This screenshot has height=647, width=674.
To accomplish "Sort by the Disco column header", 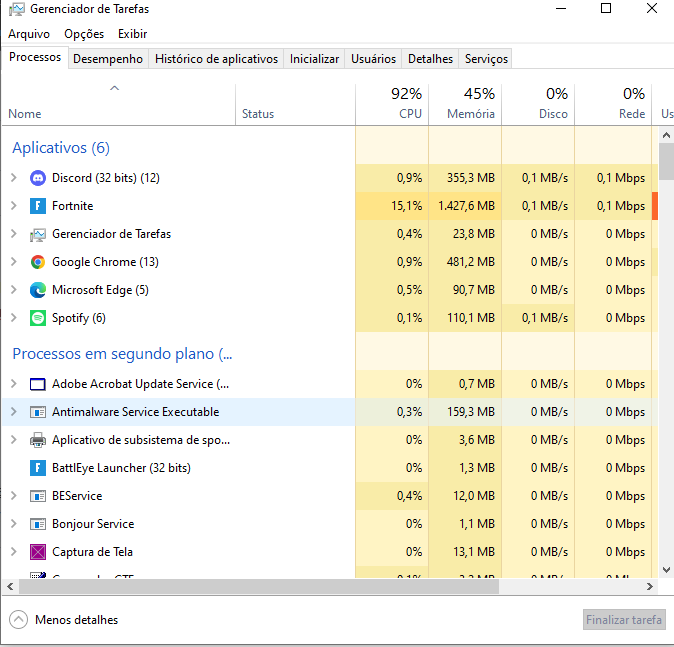I will pyautogui.click(x=538, y=104).
